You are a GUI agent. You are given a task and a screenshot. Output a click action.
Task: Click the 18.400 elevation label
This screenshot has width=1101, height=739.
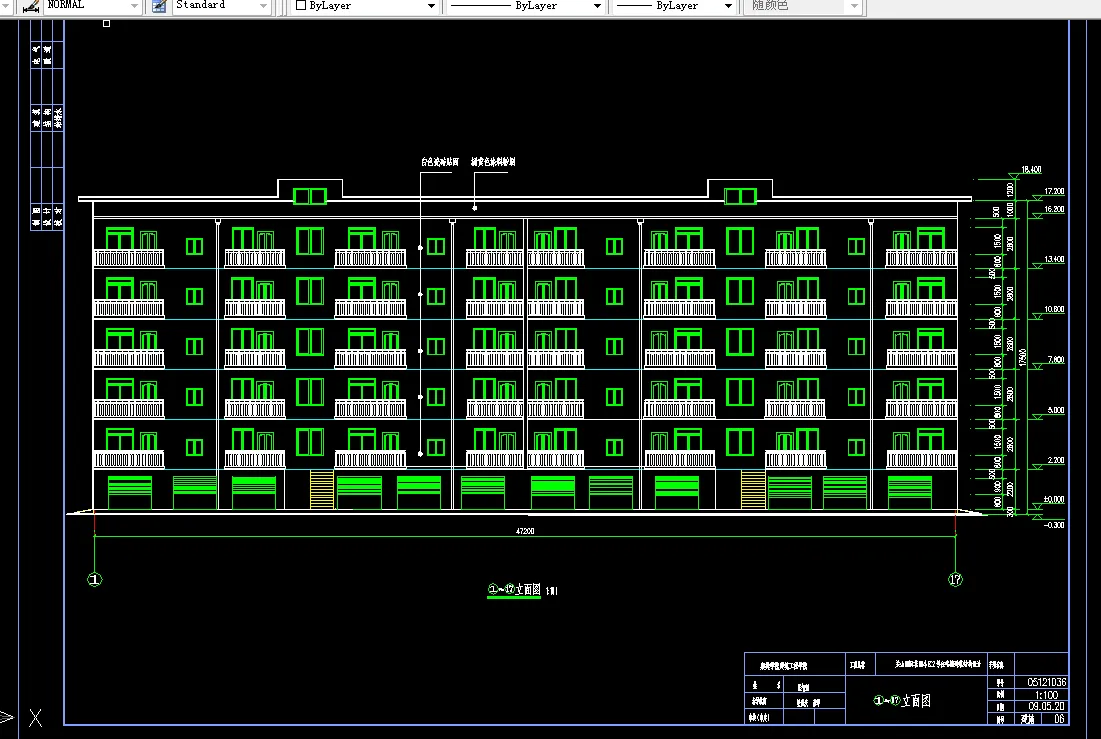(1031, 169)
